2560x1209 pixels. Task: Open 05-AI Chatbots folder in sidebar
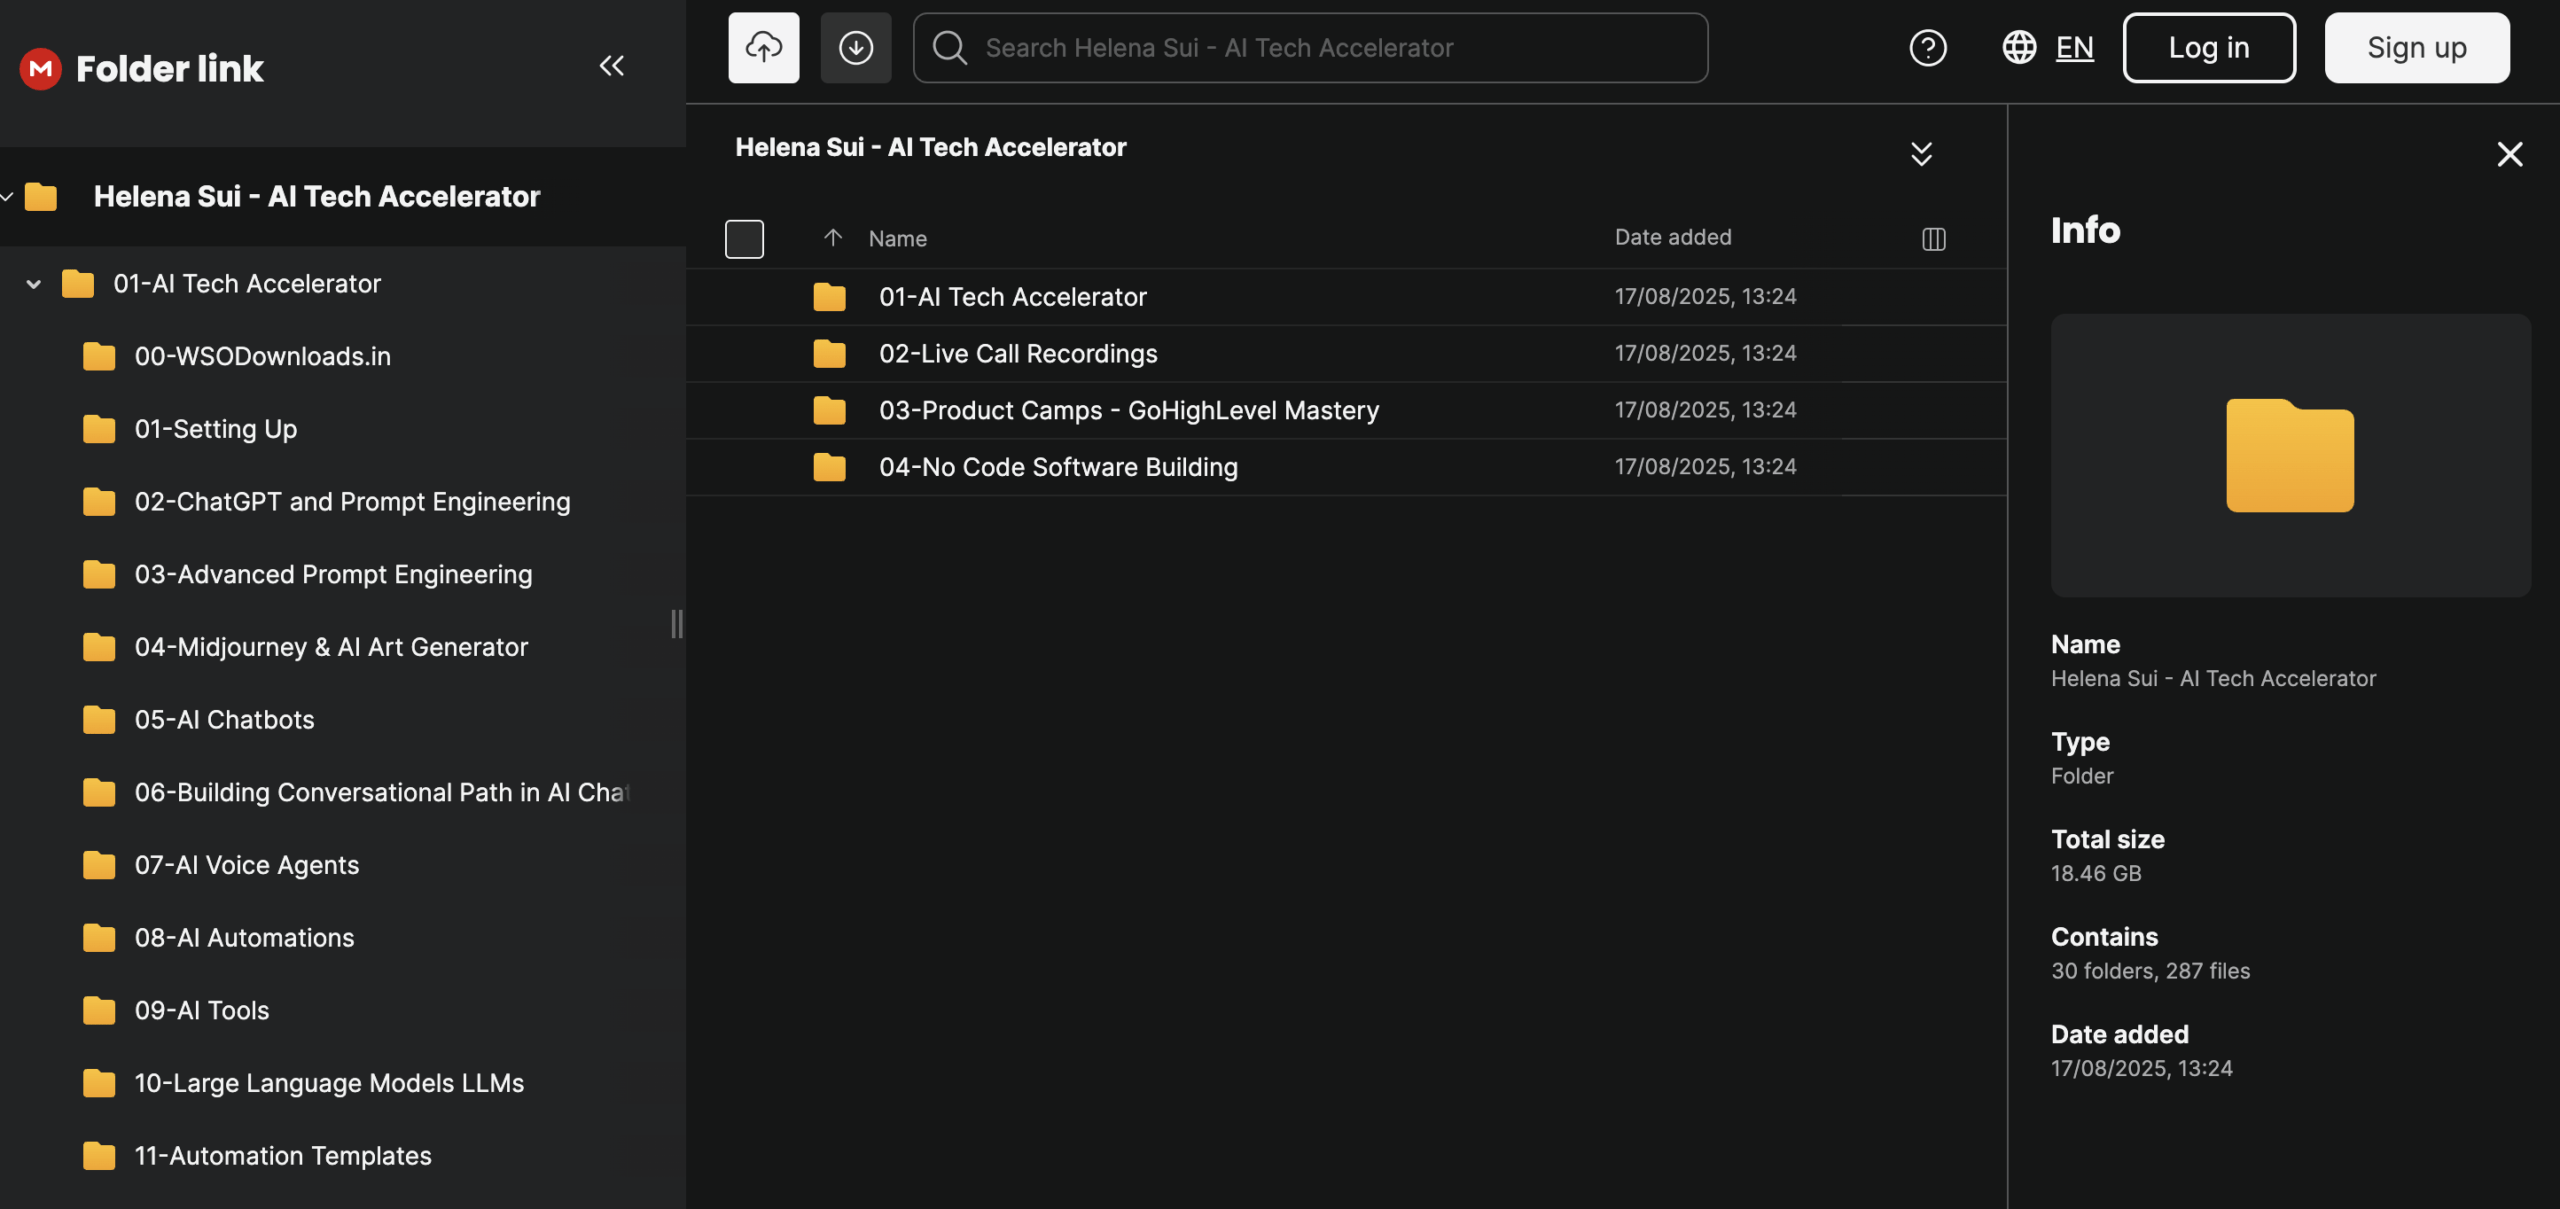(224, 720)
